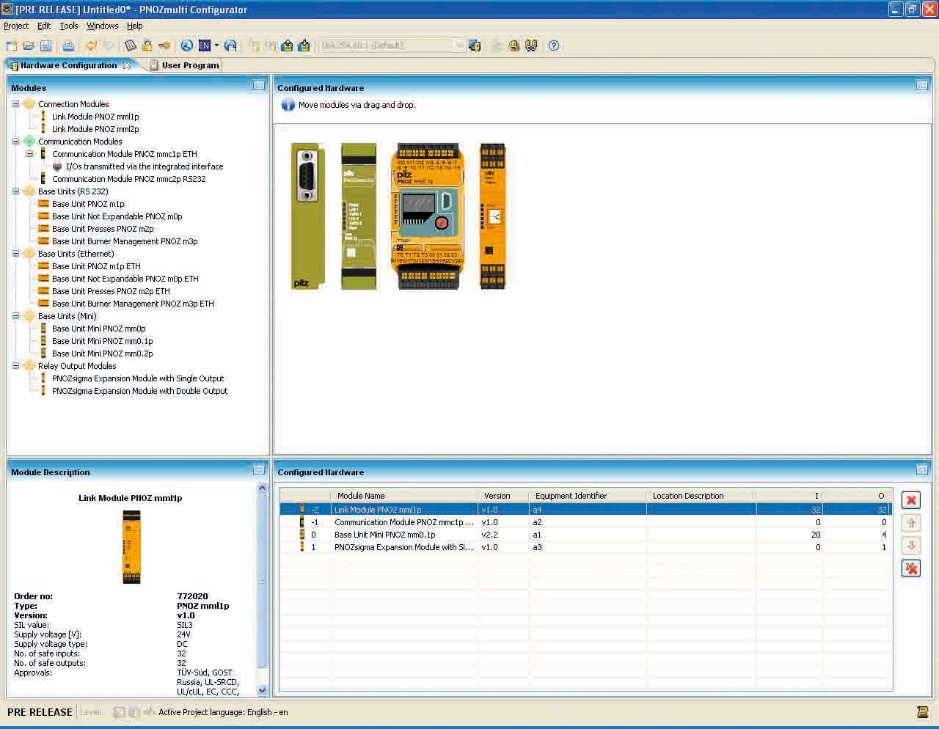The width and height of the screenshot is (939, 729).
Task: Click the PNOZ mm0.1p base unit image
Action: [x=428, y=216]
